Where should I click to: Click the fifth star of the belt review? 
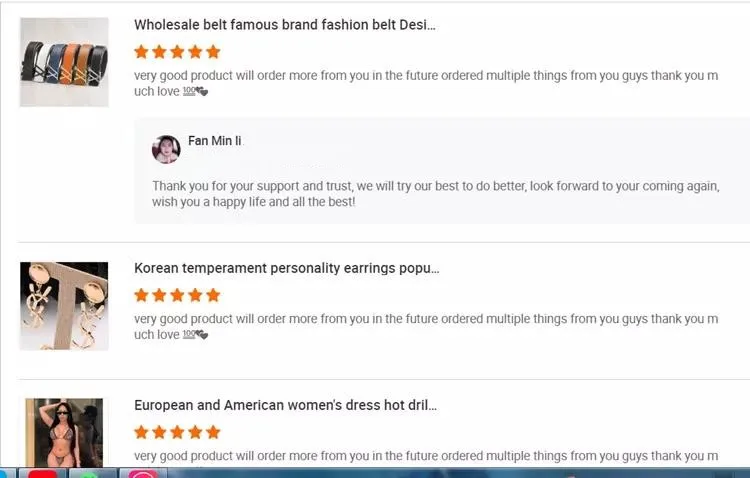213,52
